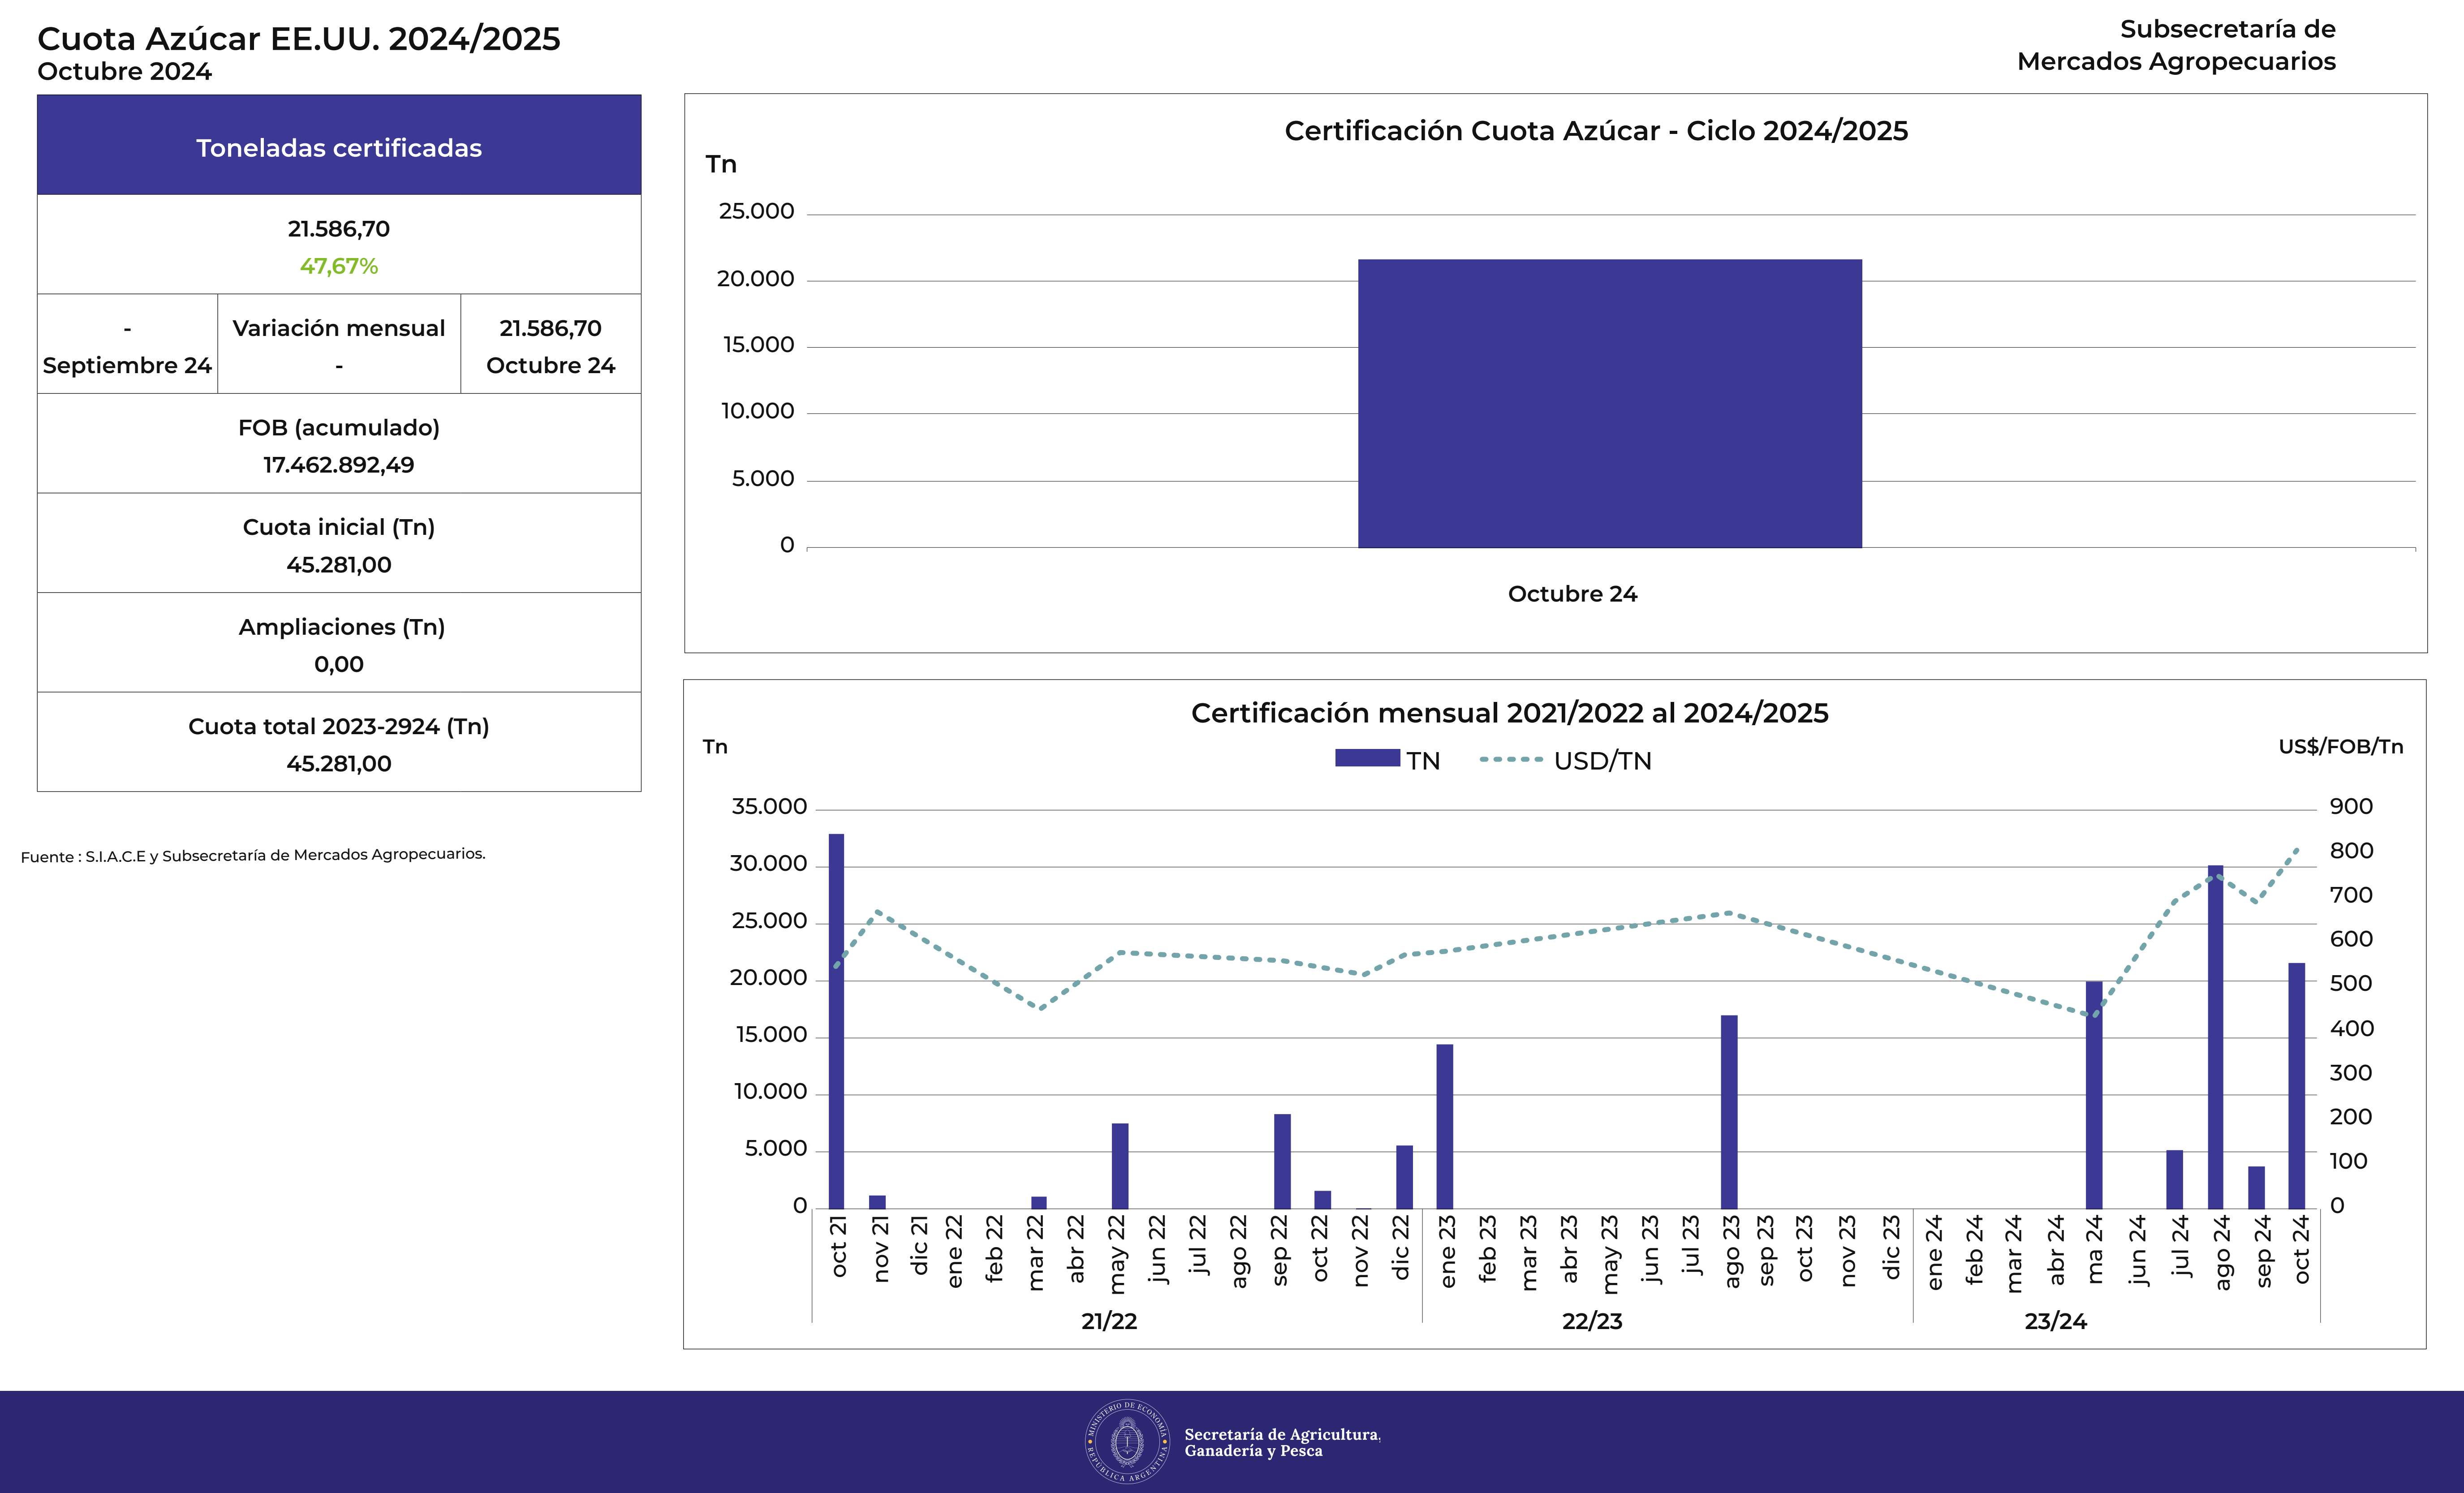
Task: Select the ago 23 bar in monthly chart
Action: (1729, 1111)
